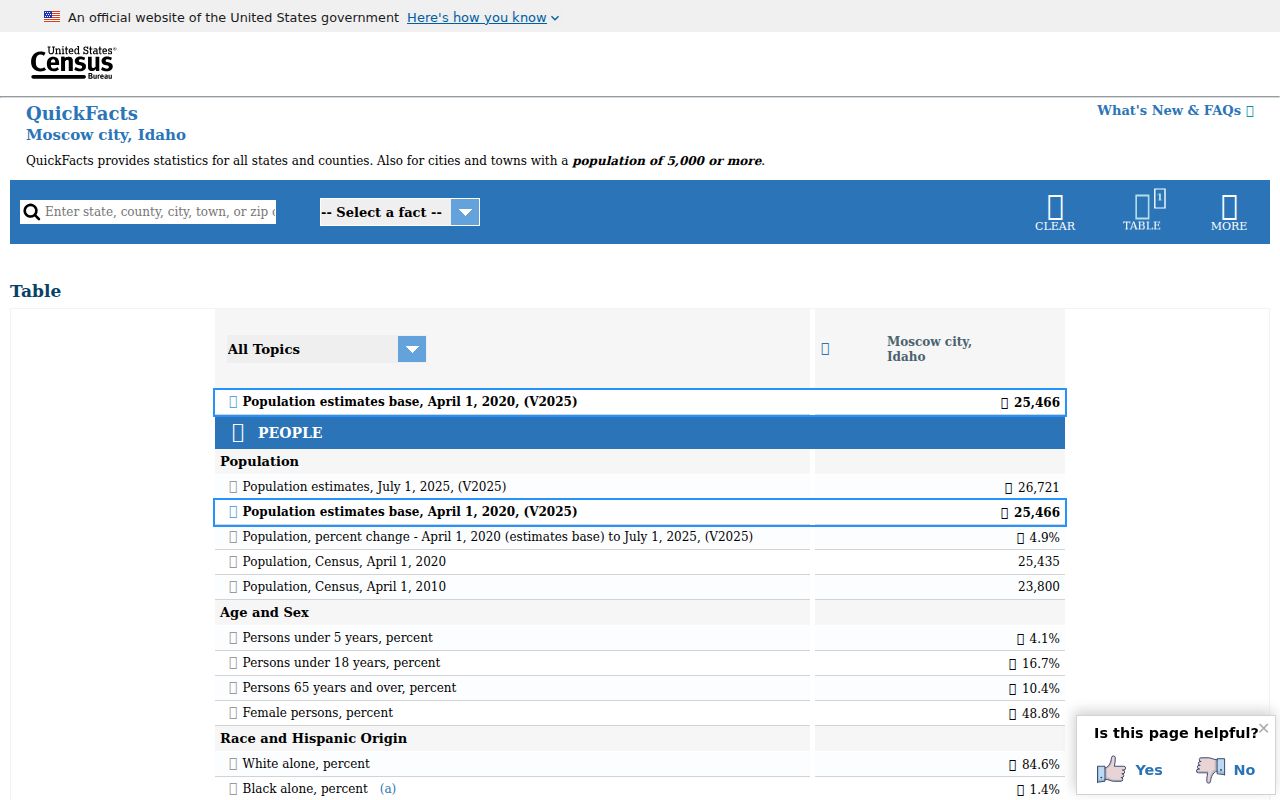
Task: Select row 'Female persons, percent'
Action: tap(640, 713)
